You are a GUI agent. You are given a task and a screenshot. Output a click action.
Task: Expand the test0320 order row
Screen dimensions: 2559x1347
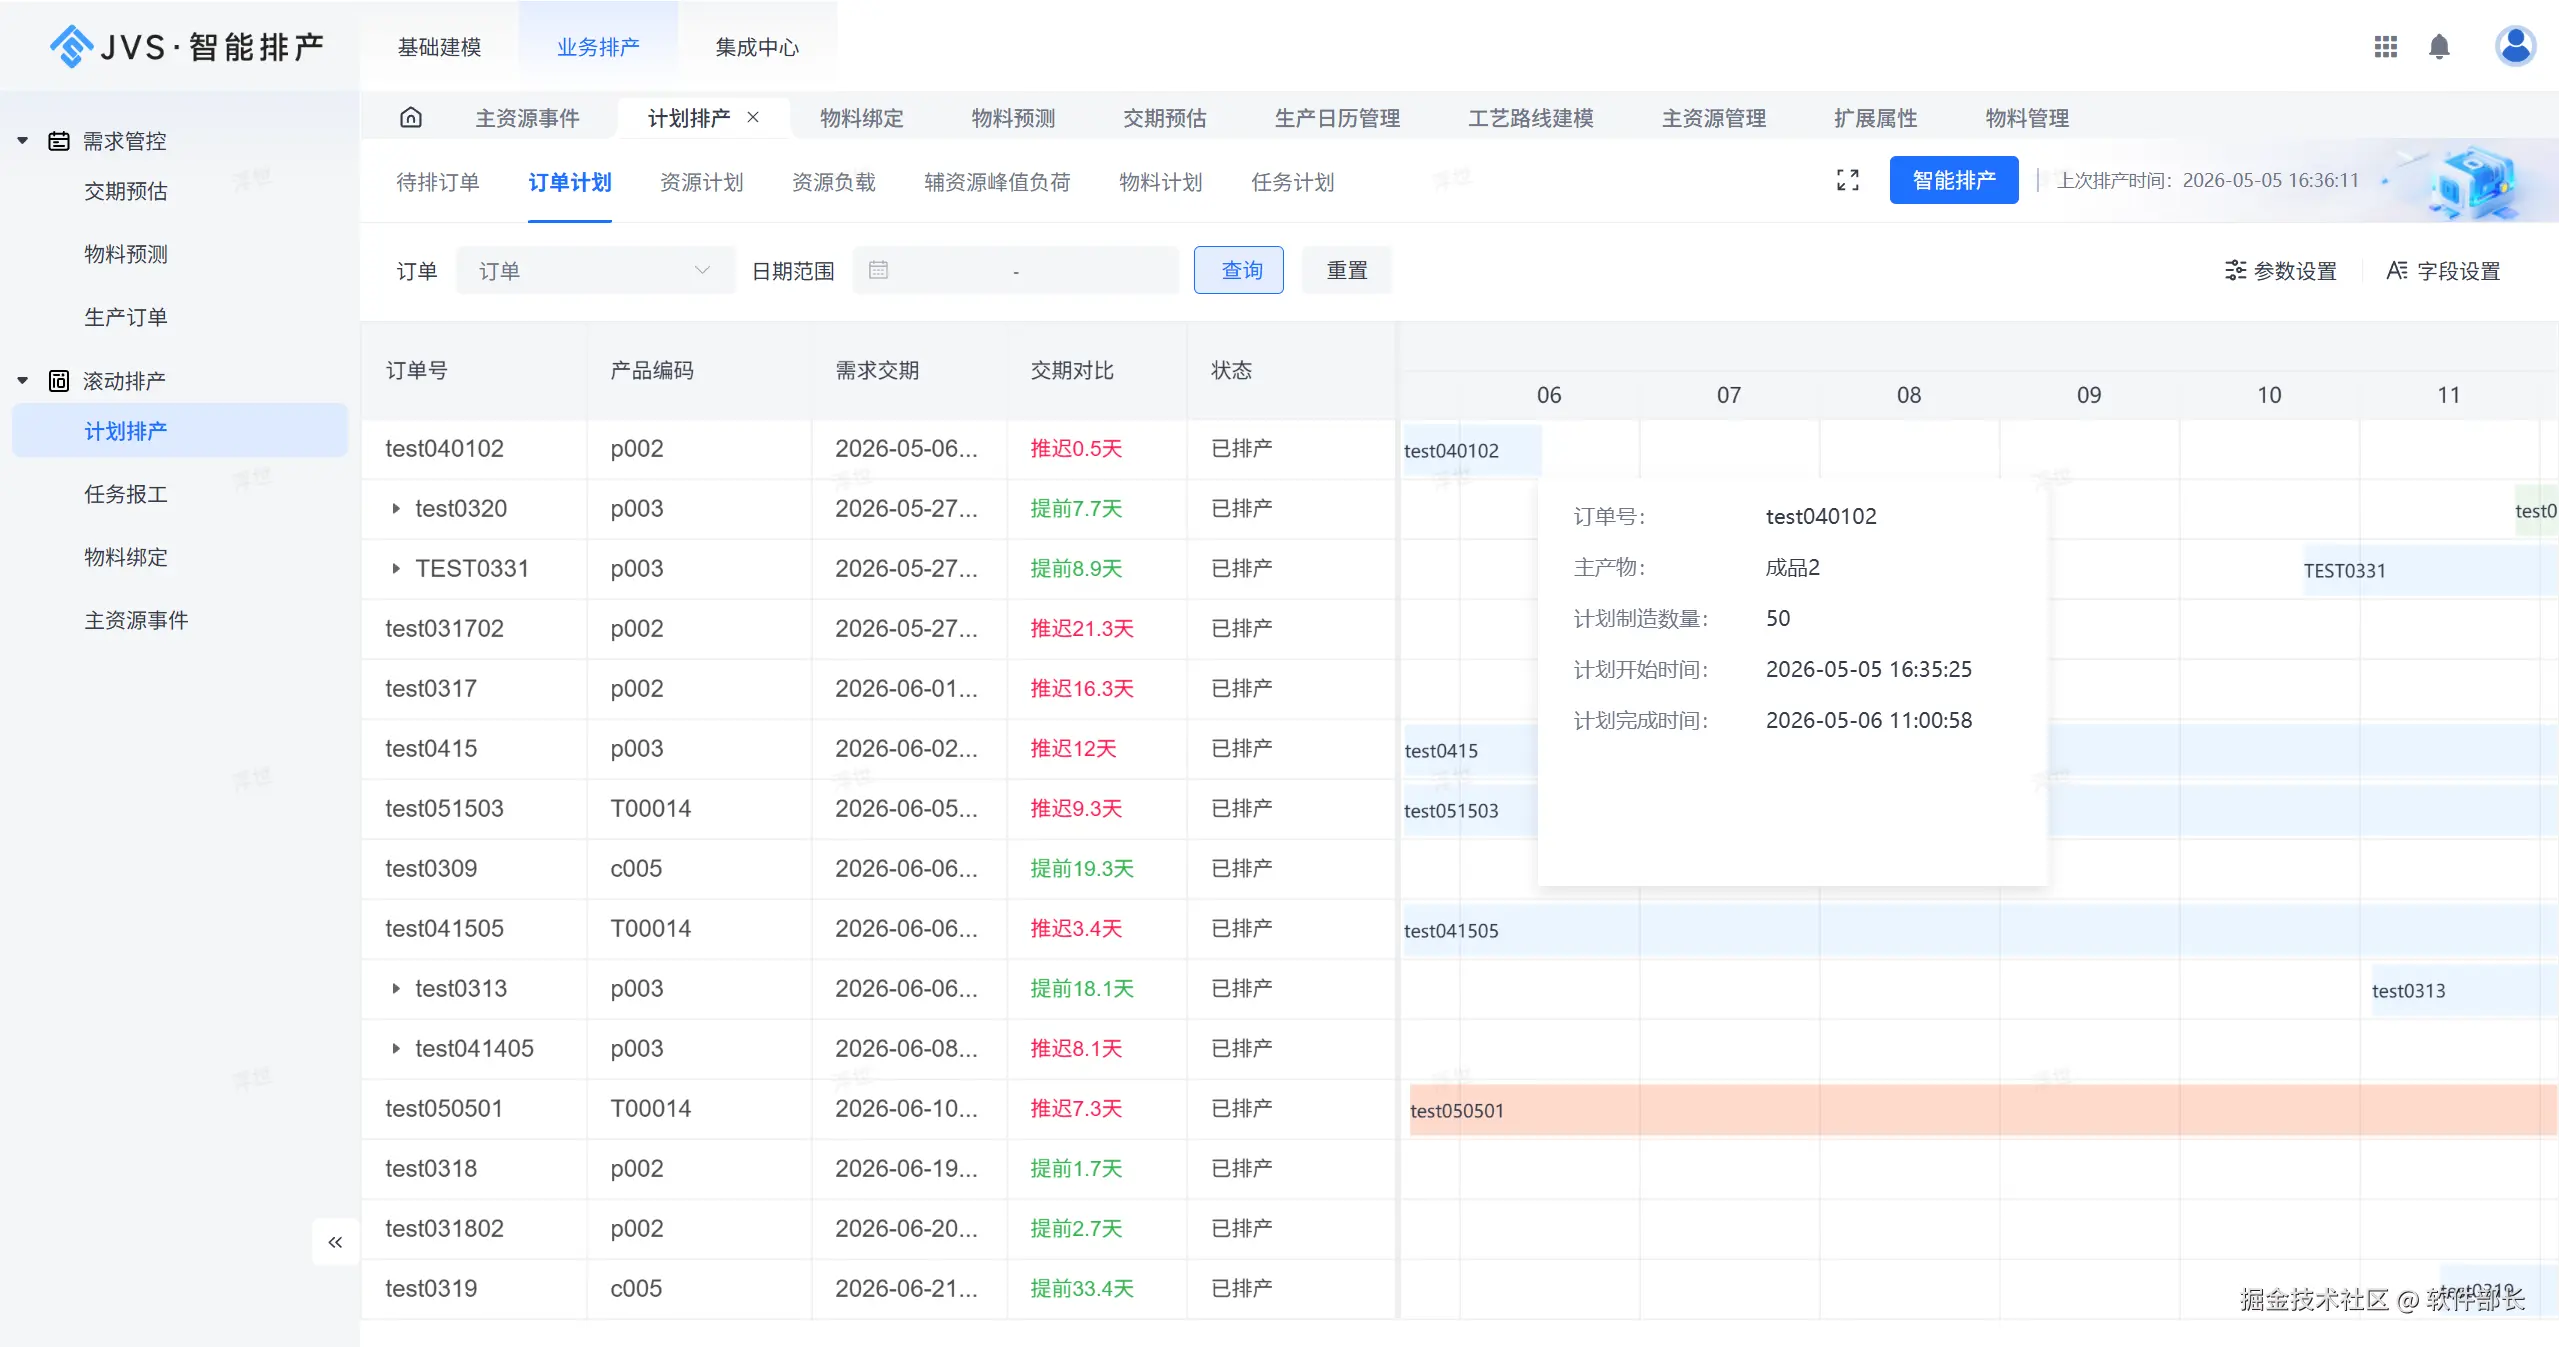pos(396,509)
